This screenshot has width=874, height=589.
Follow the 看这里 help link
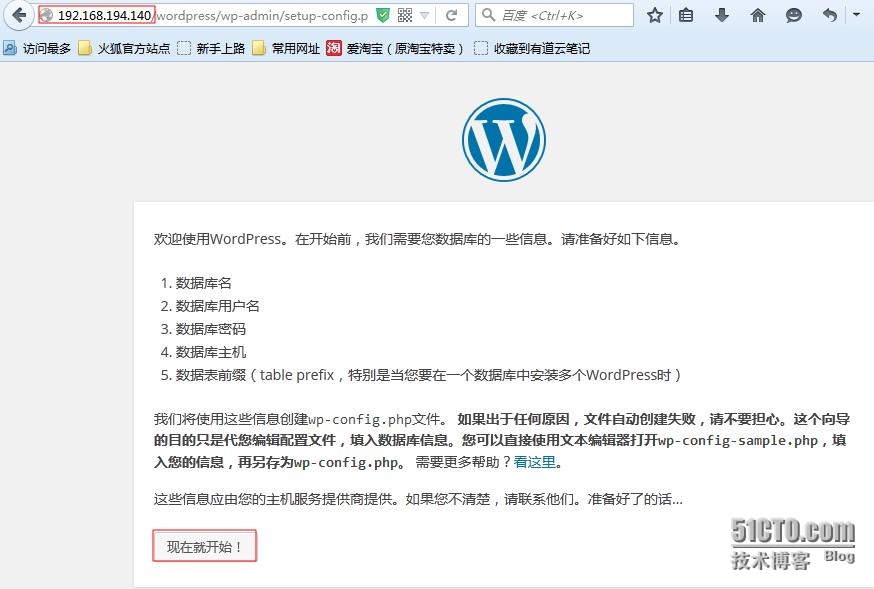(x=535, y=462)
